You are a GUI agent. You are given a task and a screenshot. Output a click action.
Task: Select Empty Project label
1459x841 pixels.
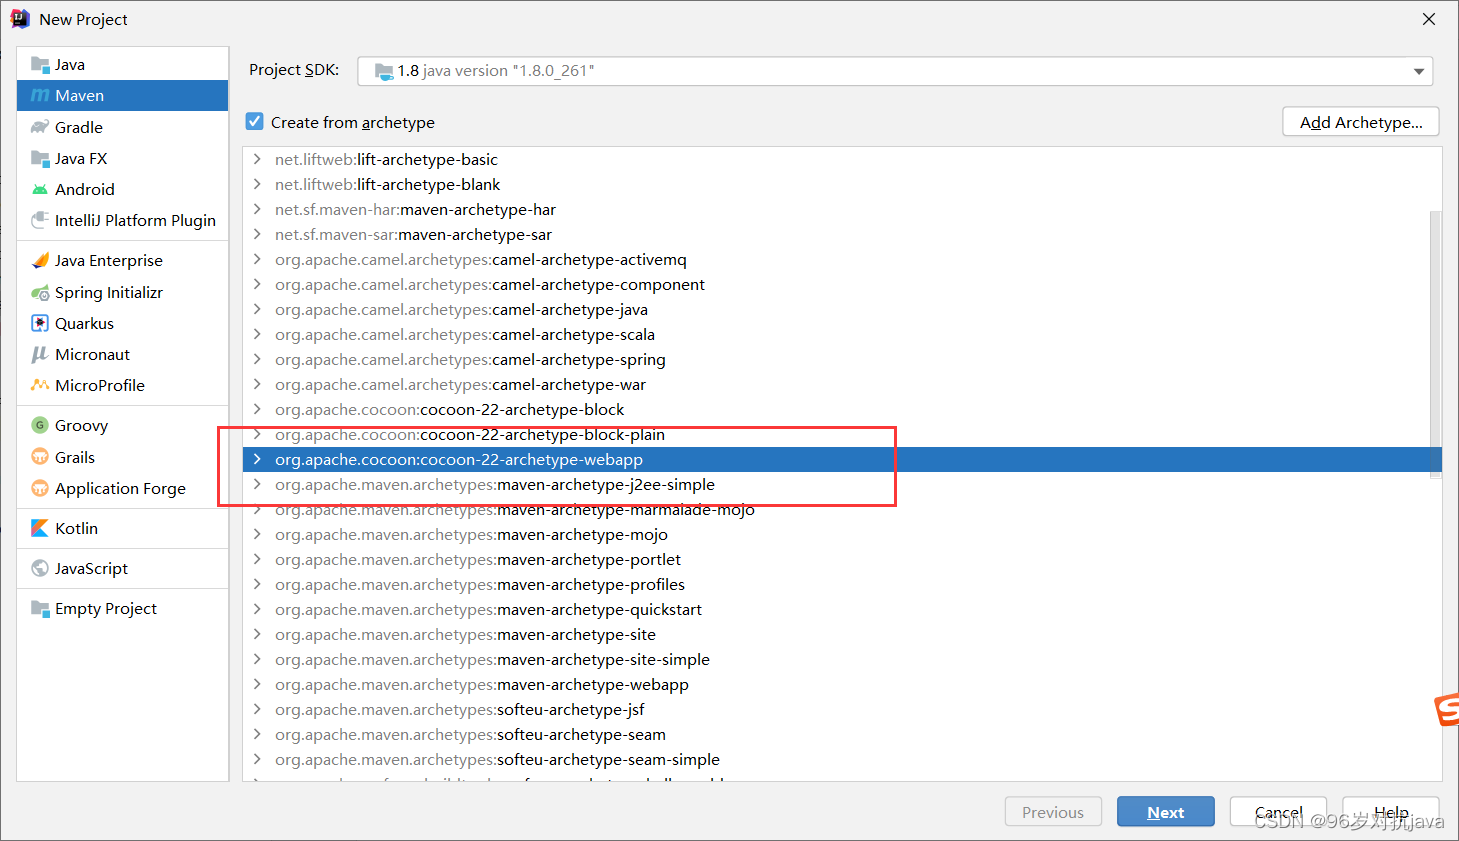[106, 608]
